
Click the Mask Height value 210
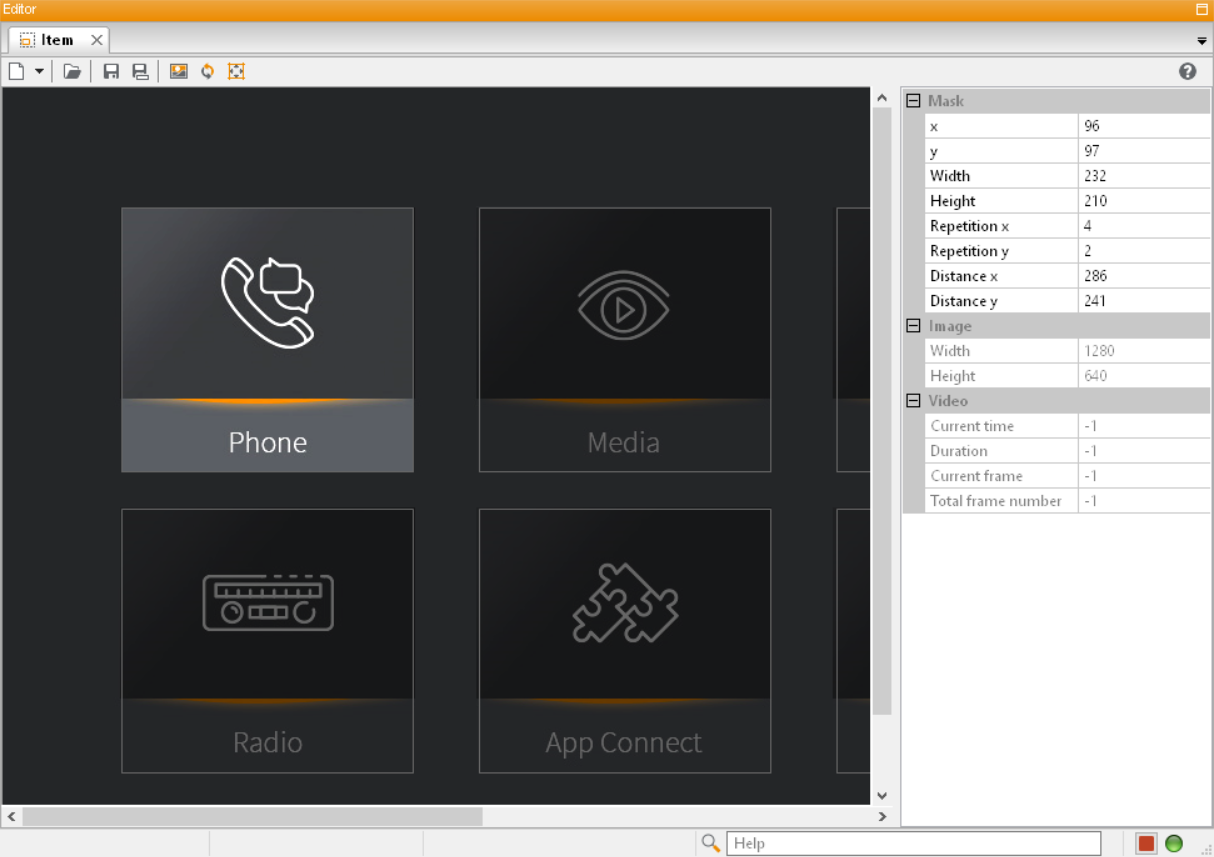click(x=1144, y=201)
